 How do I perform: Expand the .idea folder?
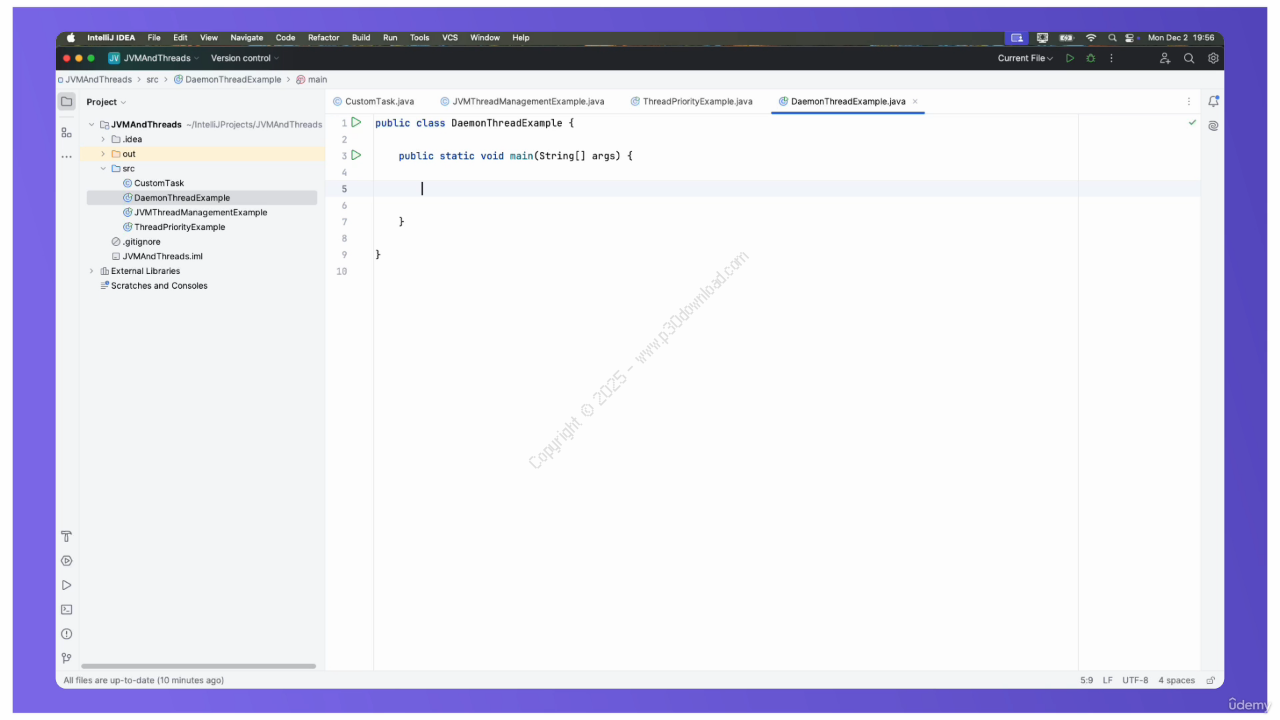pos(103,139)
